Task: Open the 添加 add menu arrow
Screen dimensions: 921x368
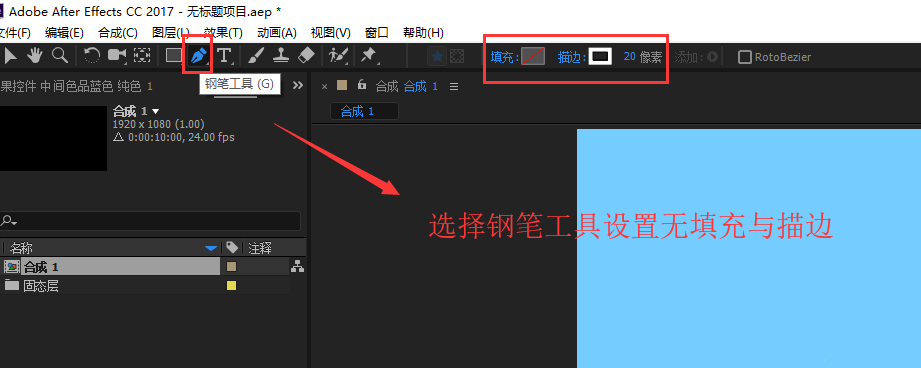Action: click(712, 57)
